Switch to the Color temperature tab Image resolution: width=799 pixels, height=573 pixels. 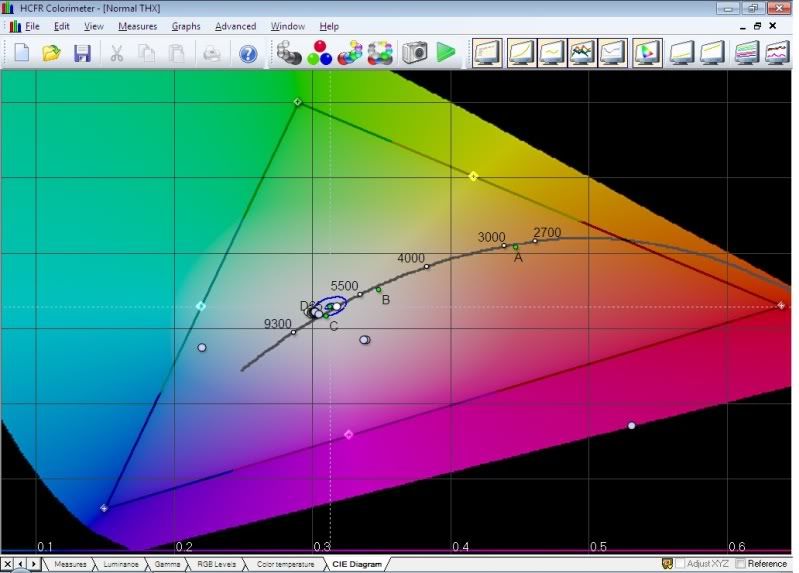tap(285, 564)
